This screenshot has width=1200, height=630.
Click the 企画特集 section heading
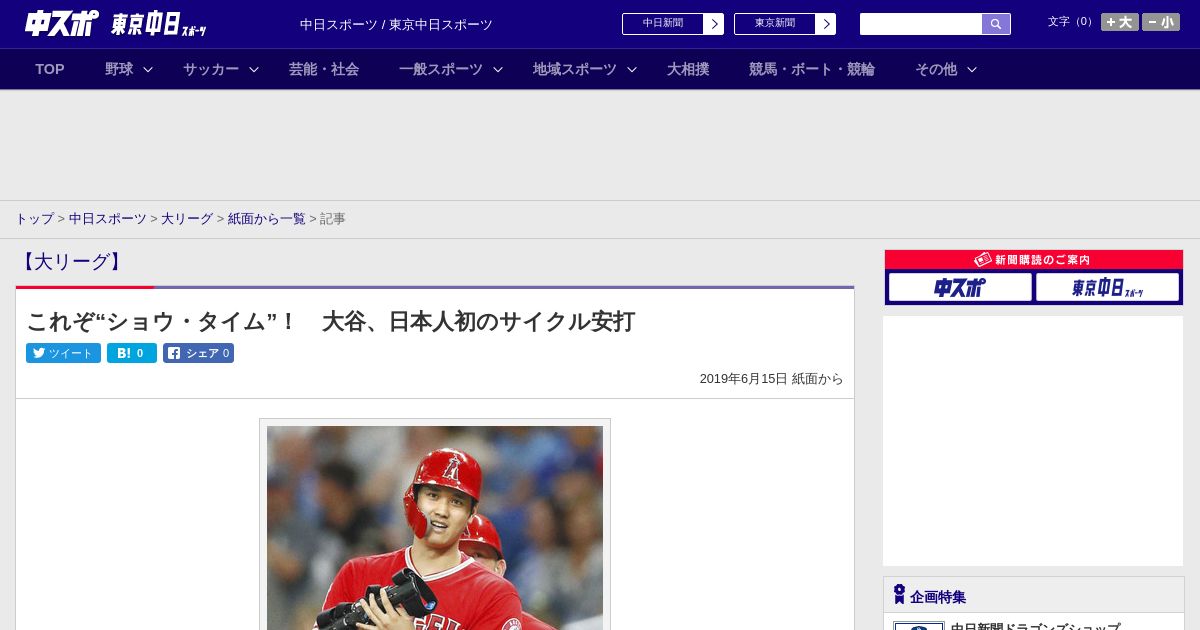pyautogui.click(x=938, y=596)
